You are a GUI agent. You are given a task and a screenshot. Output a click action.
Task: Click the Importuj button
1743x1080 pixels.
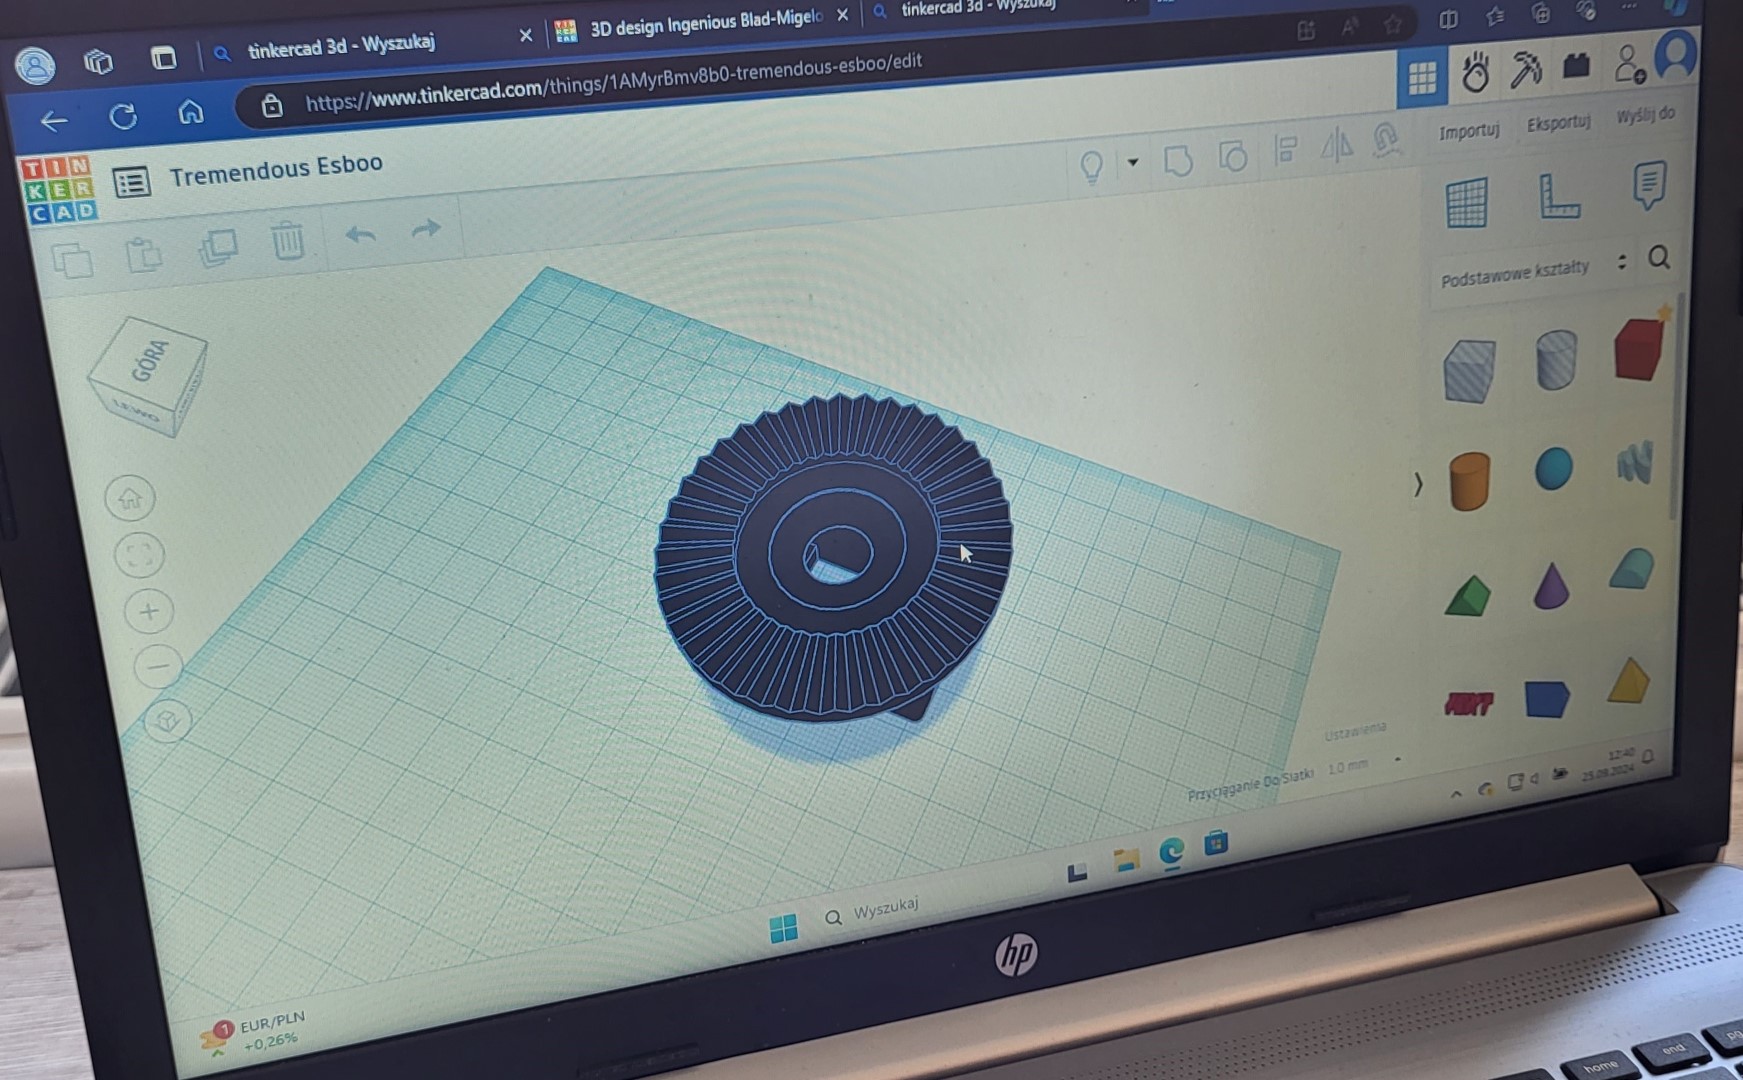[x=1469, y=131]
